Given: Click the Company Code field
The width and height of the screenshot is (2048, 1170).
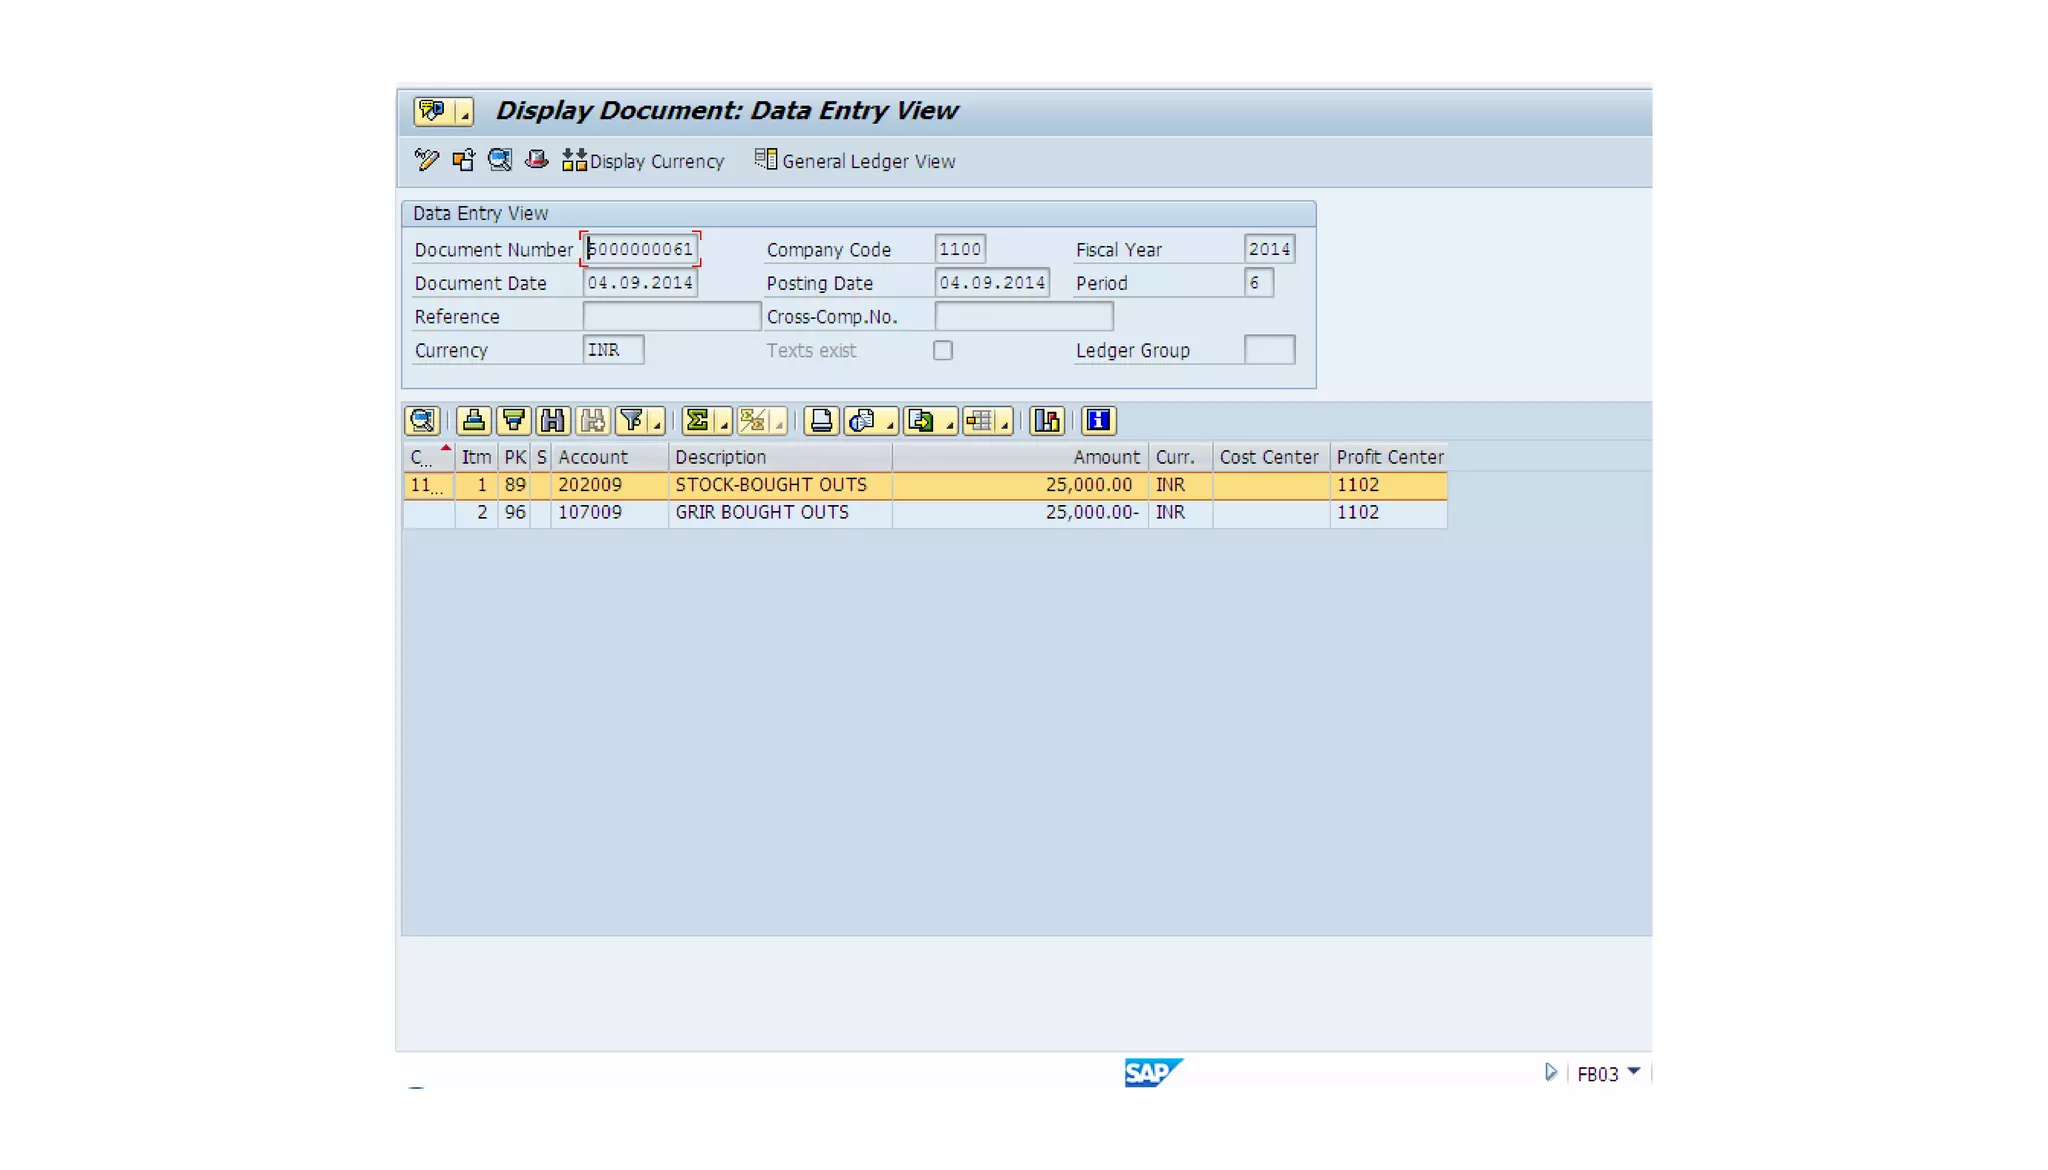Looking at the screenshot, I should coord(960,249).
